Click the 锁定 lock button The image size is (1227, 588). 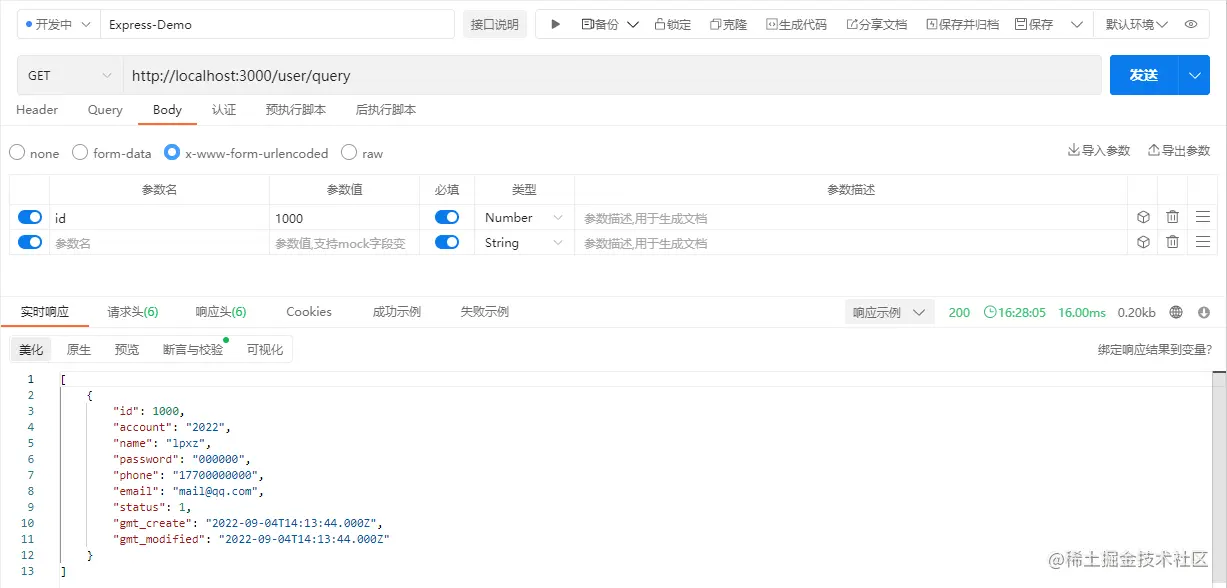click(x=673, y=24)
